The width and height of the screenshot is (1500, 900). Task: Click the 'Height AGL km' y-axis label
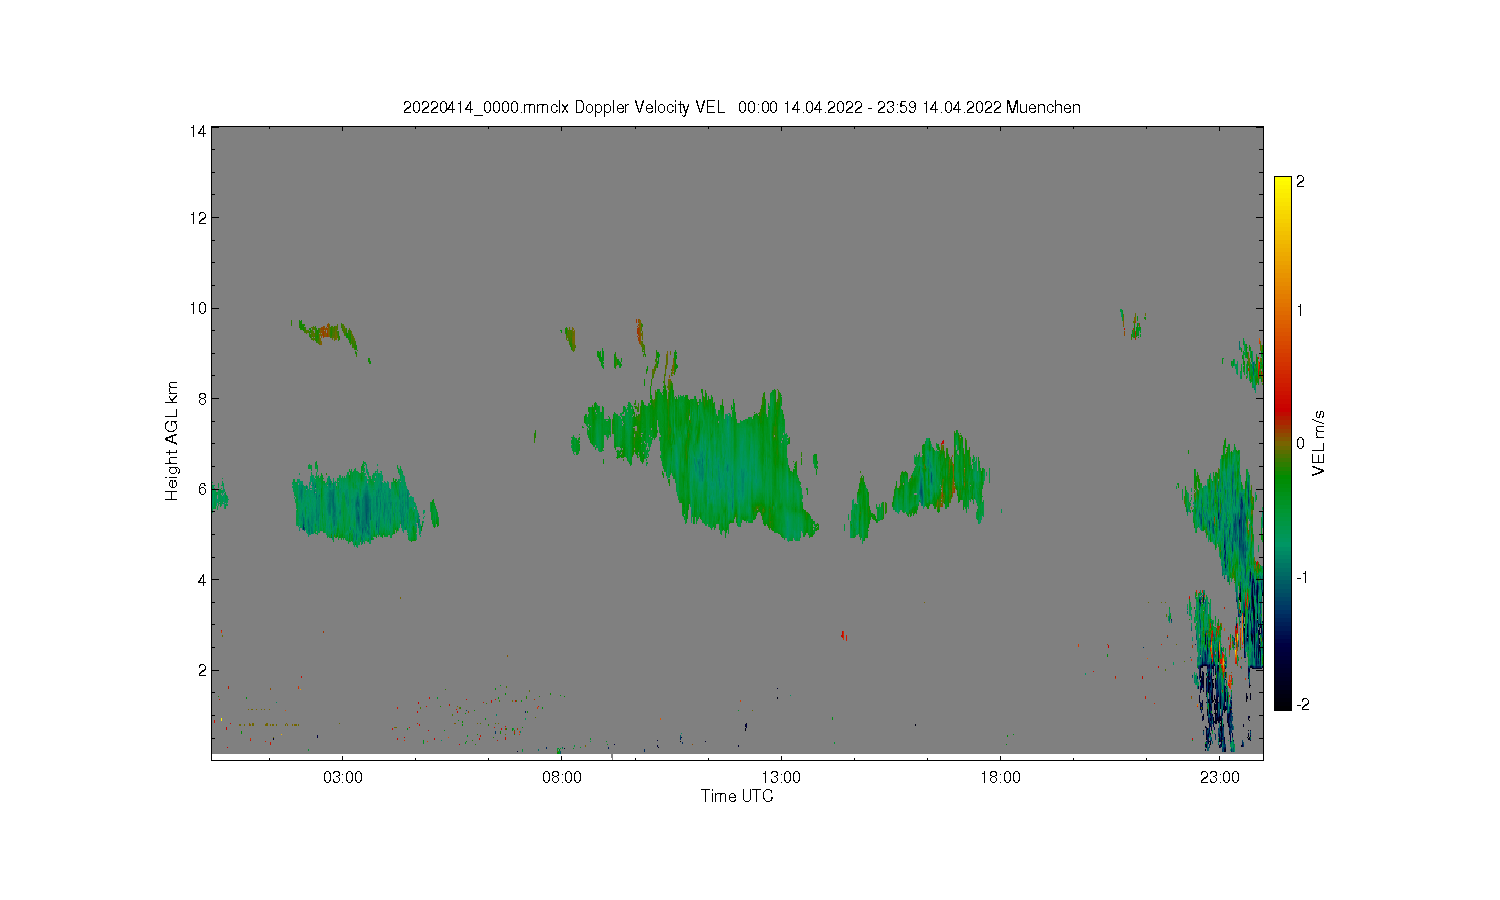pyautogui.click(x=172, y=441)
